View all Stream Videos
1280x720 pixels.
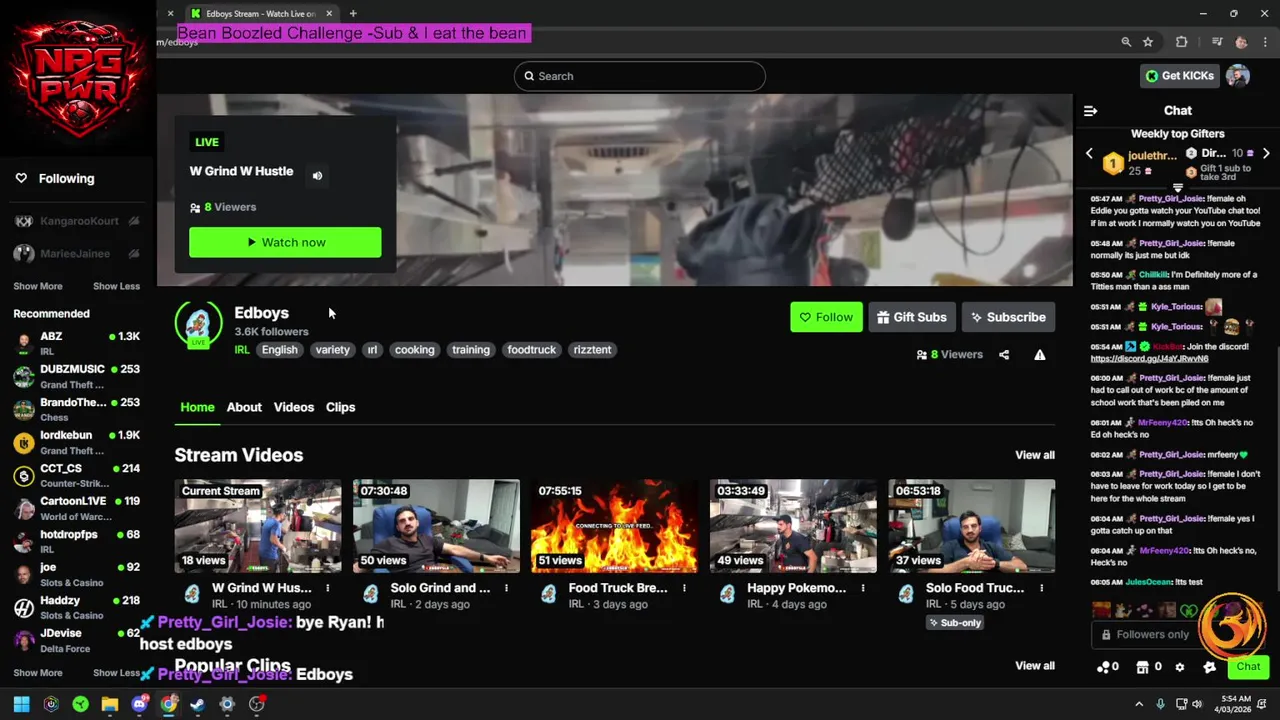pos(1035,455)
